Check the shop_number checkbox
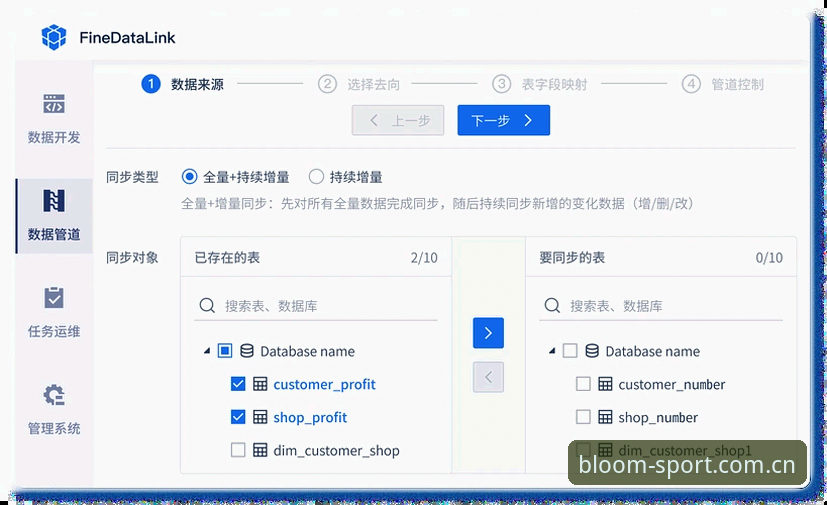This screenshot has width=827, height=505. (583, 417)
